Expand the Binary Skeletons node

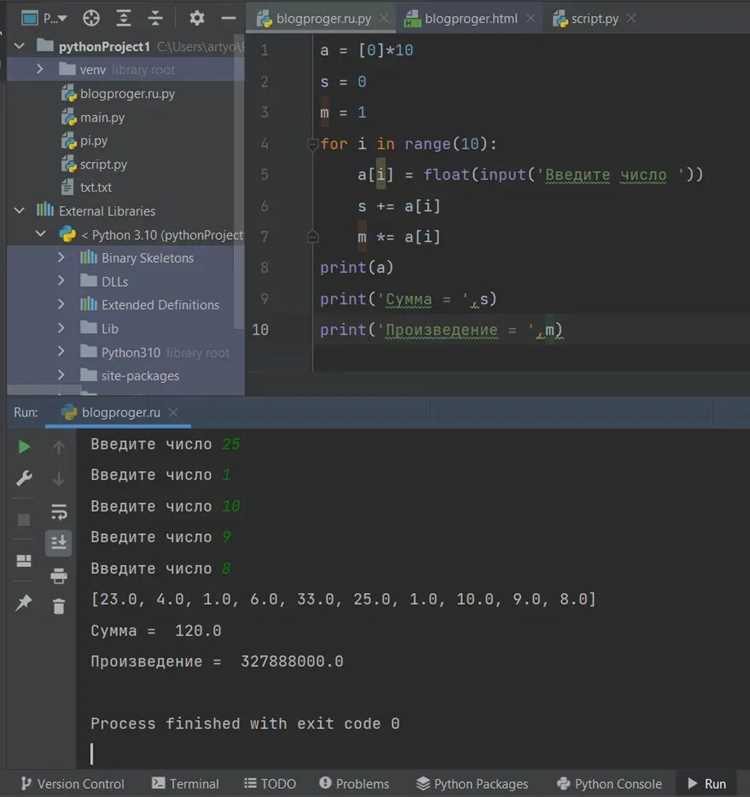point(61,258)
